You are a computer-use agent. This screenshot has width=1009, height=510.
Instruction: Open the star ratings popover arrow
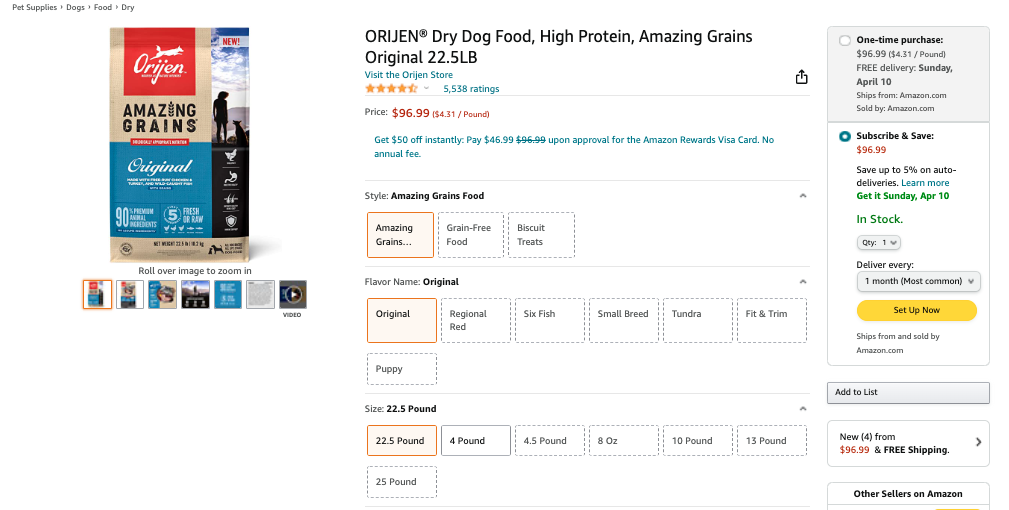coord(427,89)
